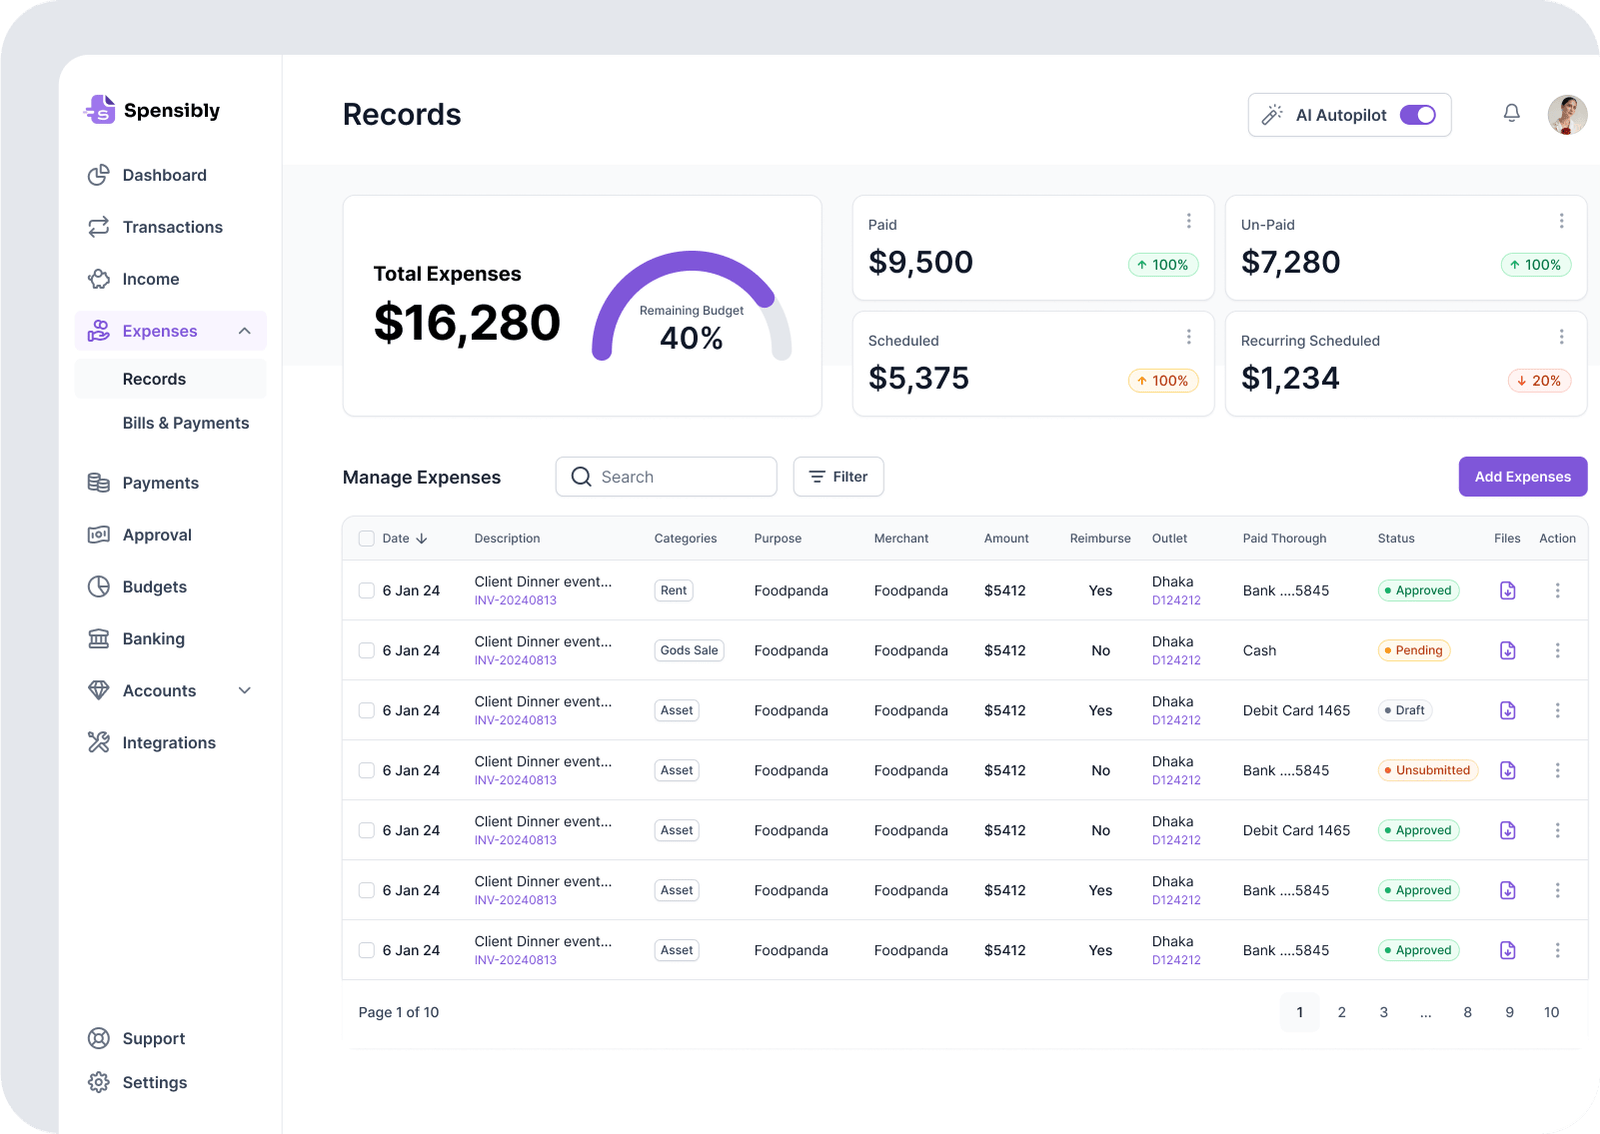The width and height of the screenshot is (1600, 1134).
Task: Sort by Date column arrow
Action: tap(422, 539)
